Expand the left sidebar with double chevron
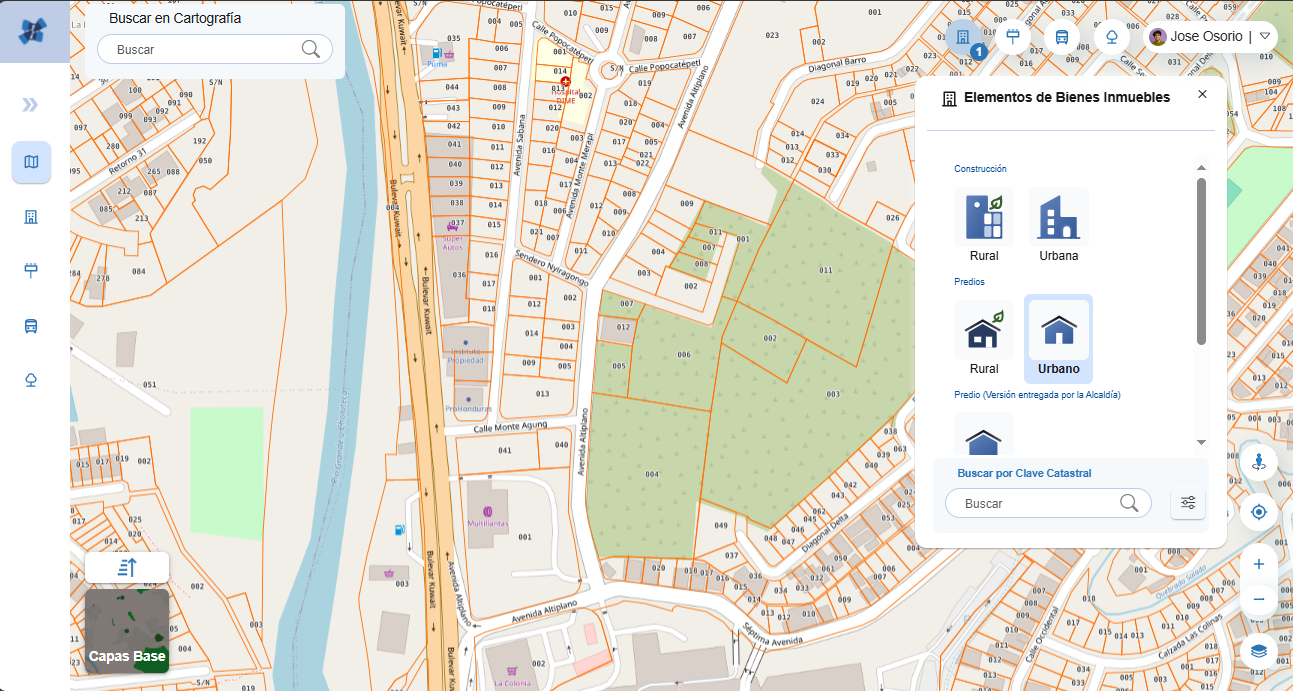This screenshot has height=691, width=1293. (30, 105)
